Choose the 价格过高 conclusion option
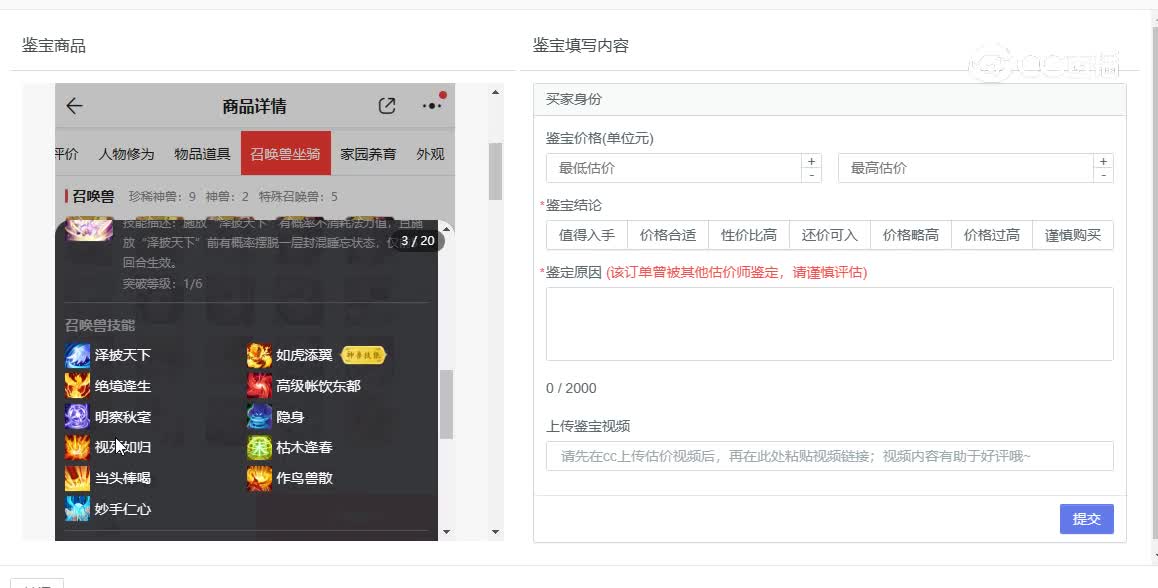The height and width of the screenshot is (588, 1158). 992,235
